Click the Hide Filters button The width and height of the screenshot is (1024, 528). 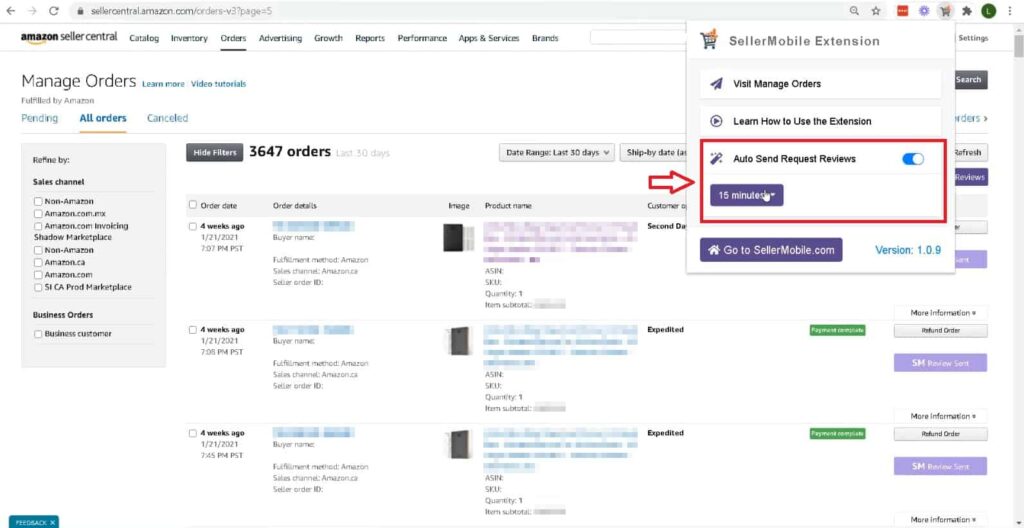pyautogui.click(x=215, y=152)
